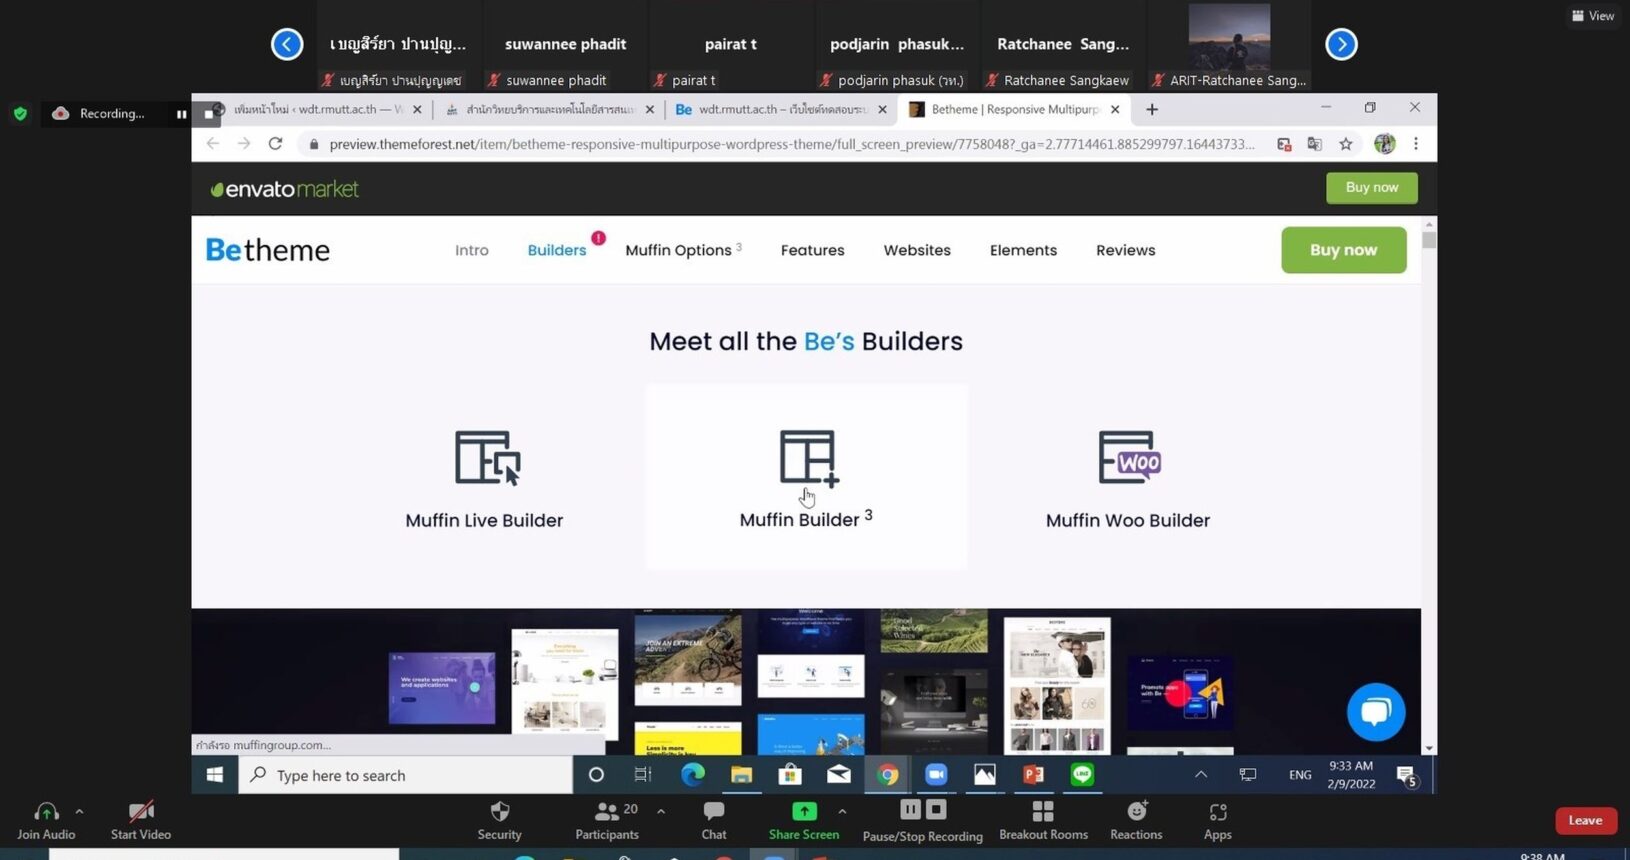Expand Participants options arrow

tap(661, 811)
